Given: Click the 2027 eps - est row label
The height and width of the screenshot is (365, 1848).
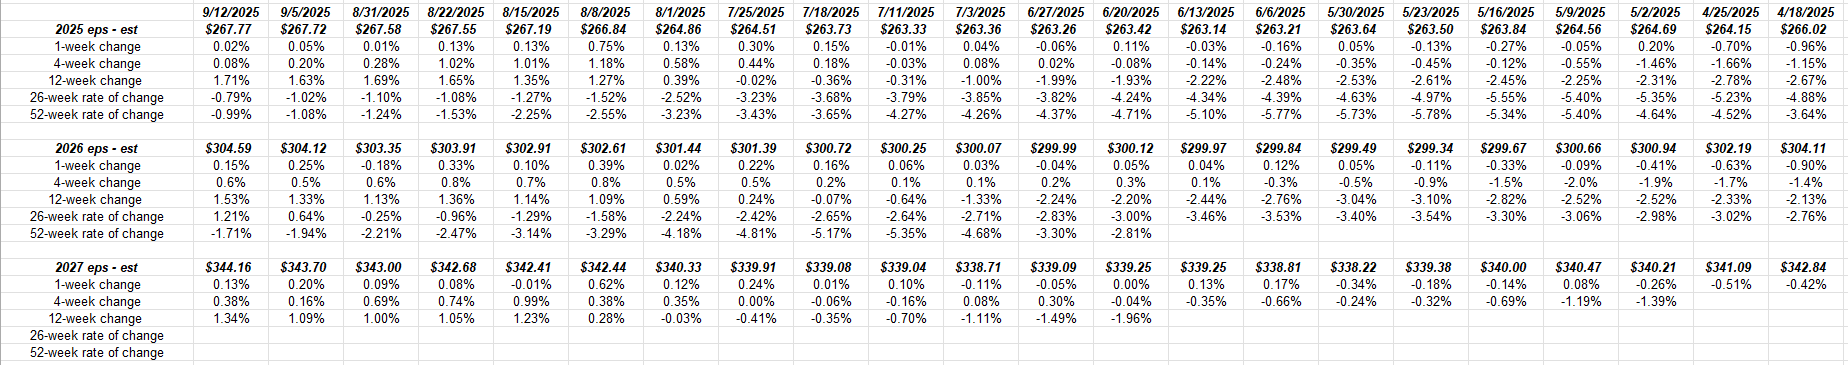Looking at the screenshot, I should (x=97, y=267).
